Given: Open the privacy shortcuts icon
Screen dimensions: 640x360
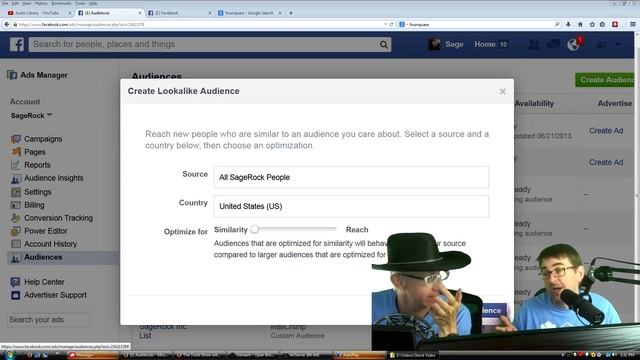Looking at the screenshot, I should [x=601, y=44].
